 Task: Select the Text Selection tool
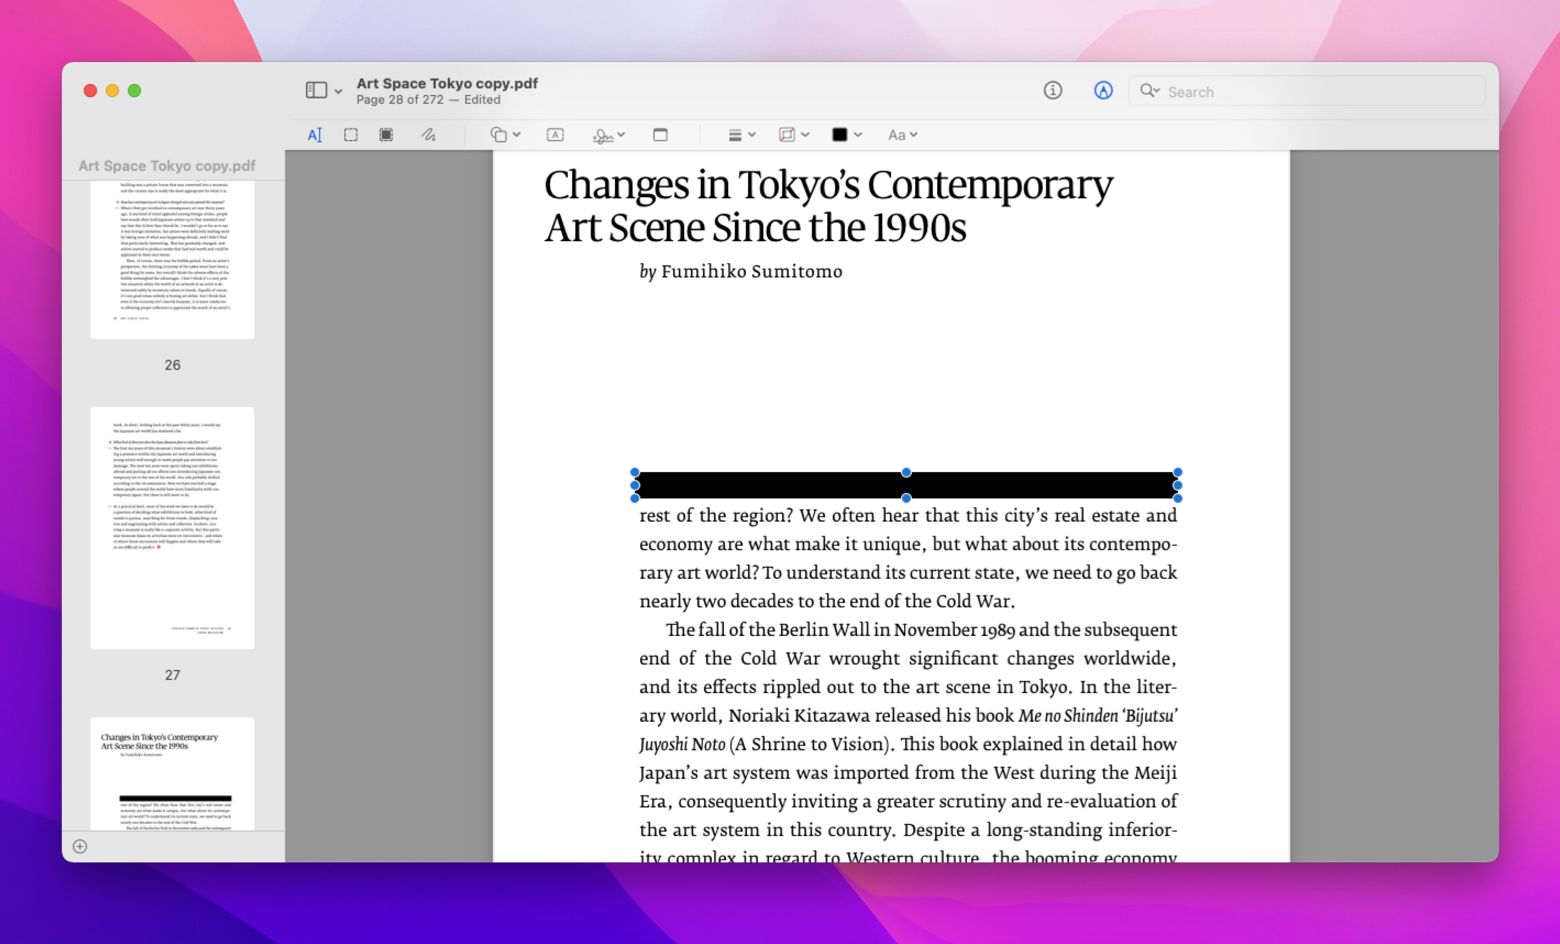point(315,135)
